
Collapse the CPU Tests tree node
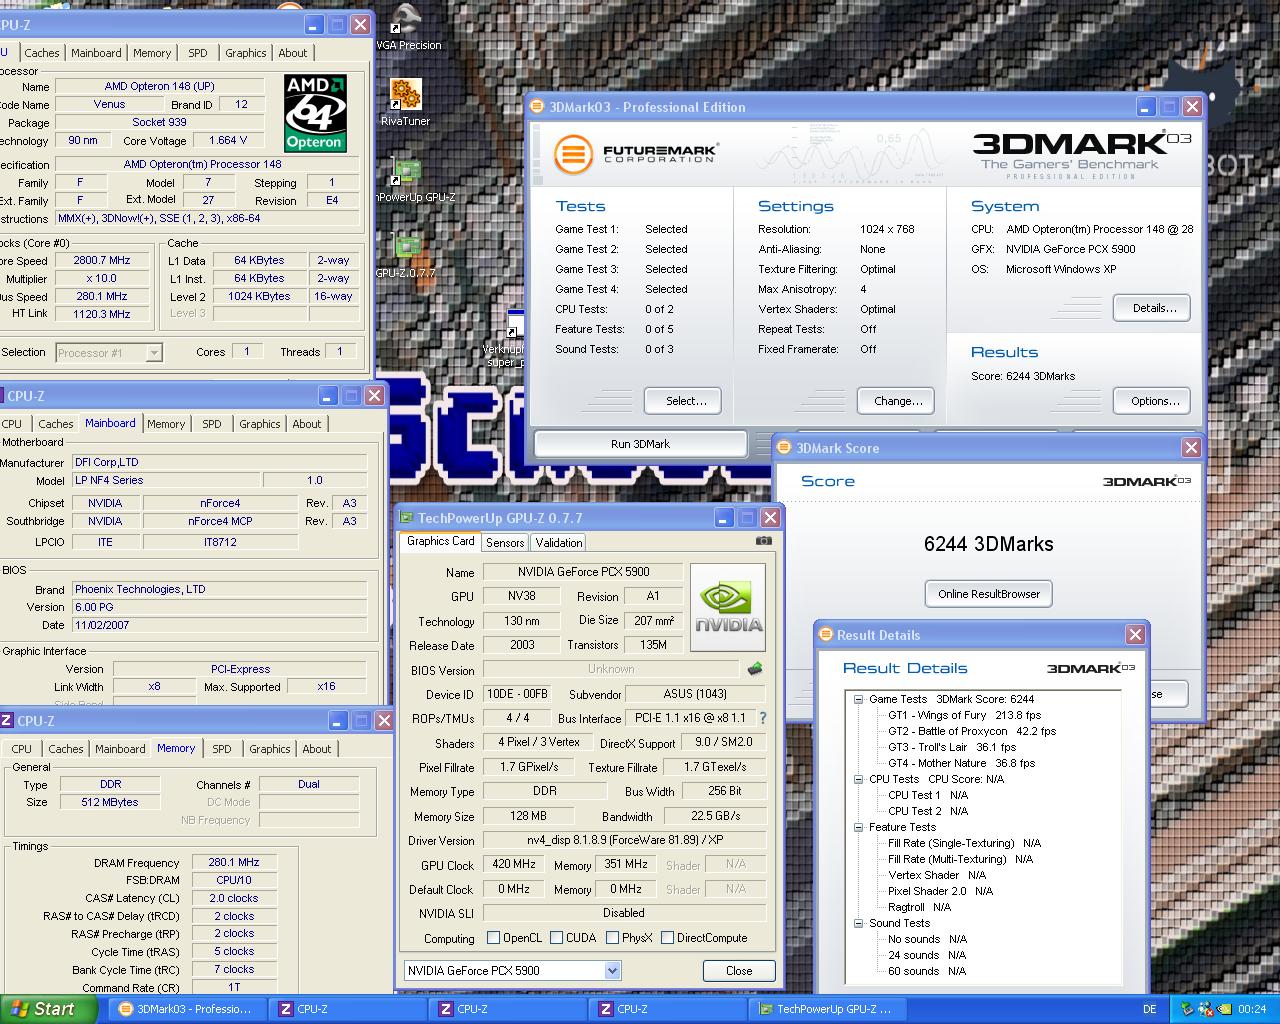coord(858,779)
